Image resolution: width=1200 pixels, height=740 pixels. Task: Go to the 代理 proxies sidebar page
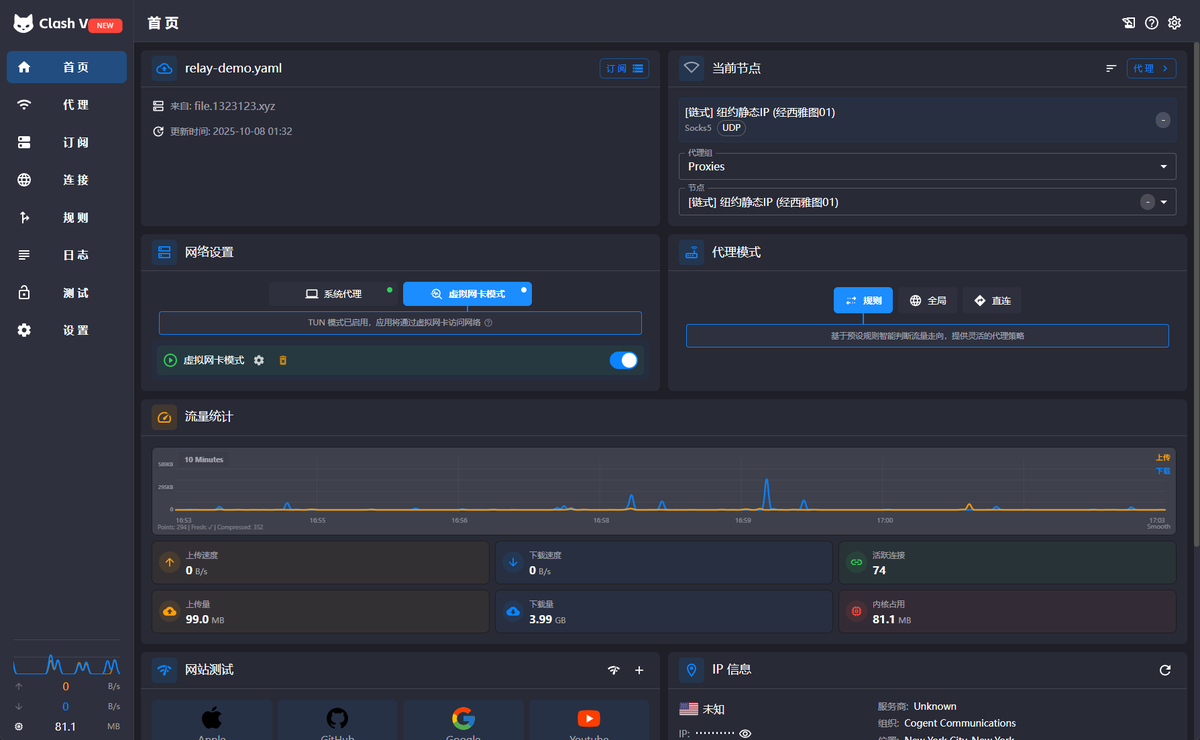66,105
